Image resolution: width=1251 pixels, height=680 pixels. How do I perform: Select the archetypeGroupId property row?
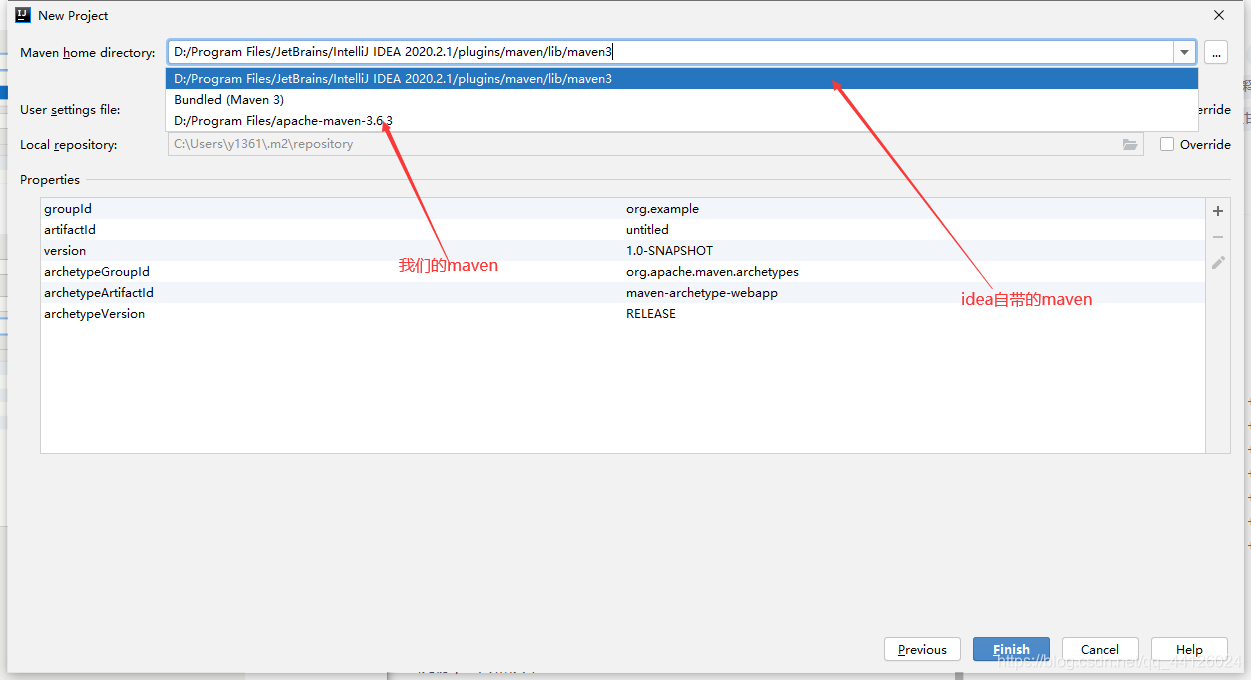pos(622,272)
